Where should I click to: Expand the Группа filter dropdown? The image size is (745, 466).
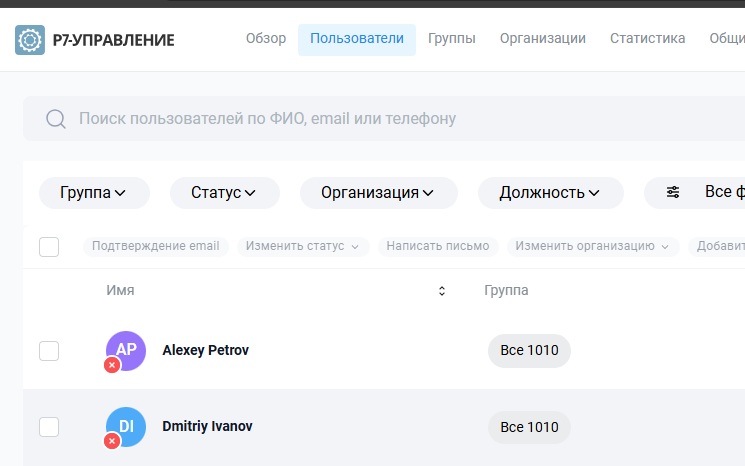pos(93,193)
